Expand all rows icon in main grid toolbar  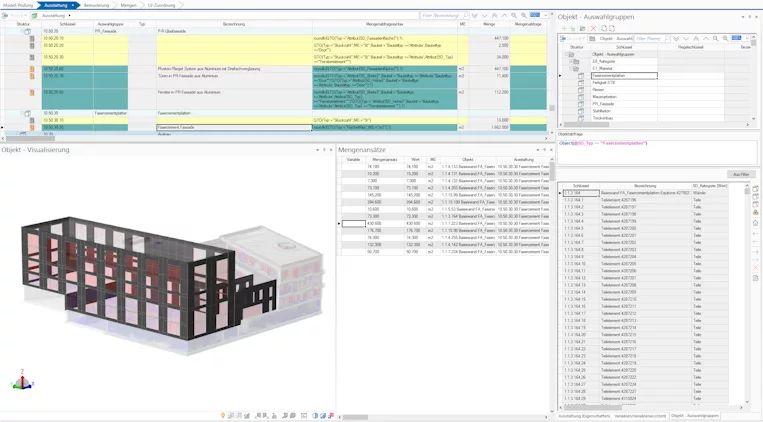coord(474,16)
